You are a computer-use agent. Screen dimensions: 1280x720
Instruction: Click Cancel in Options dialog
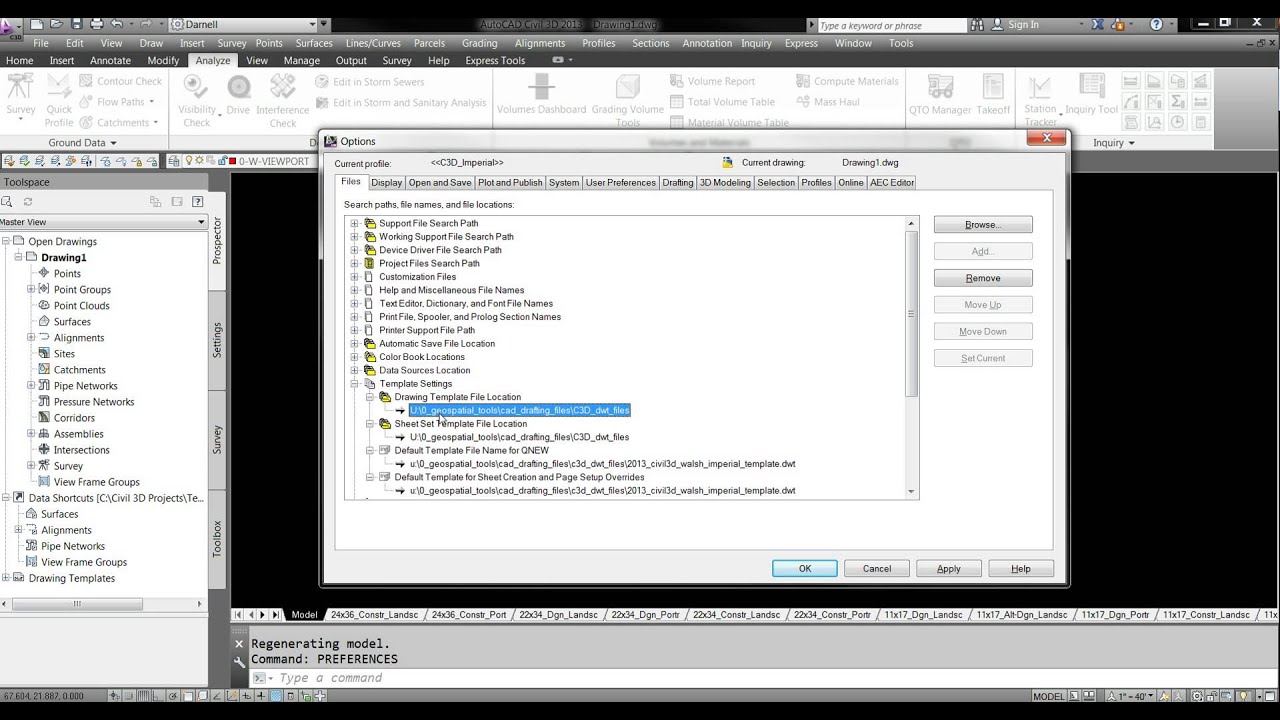click(877, 568)
